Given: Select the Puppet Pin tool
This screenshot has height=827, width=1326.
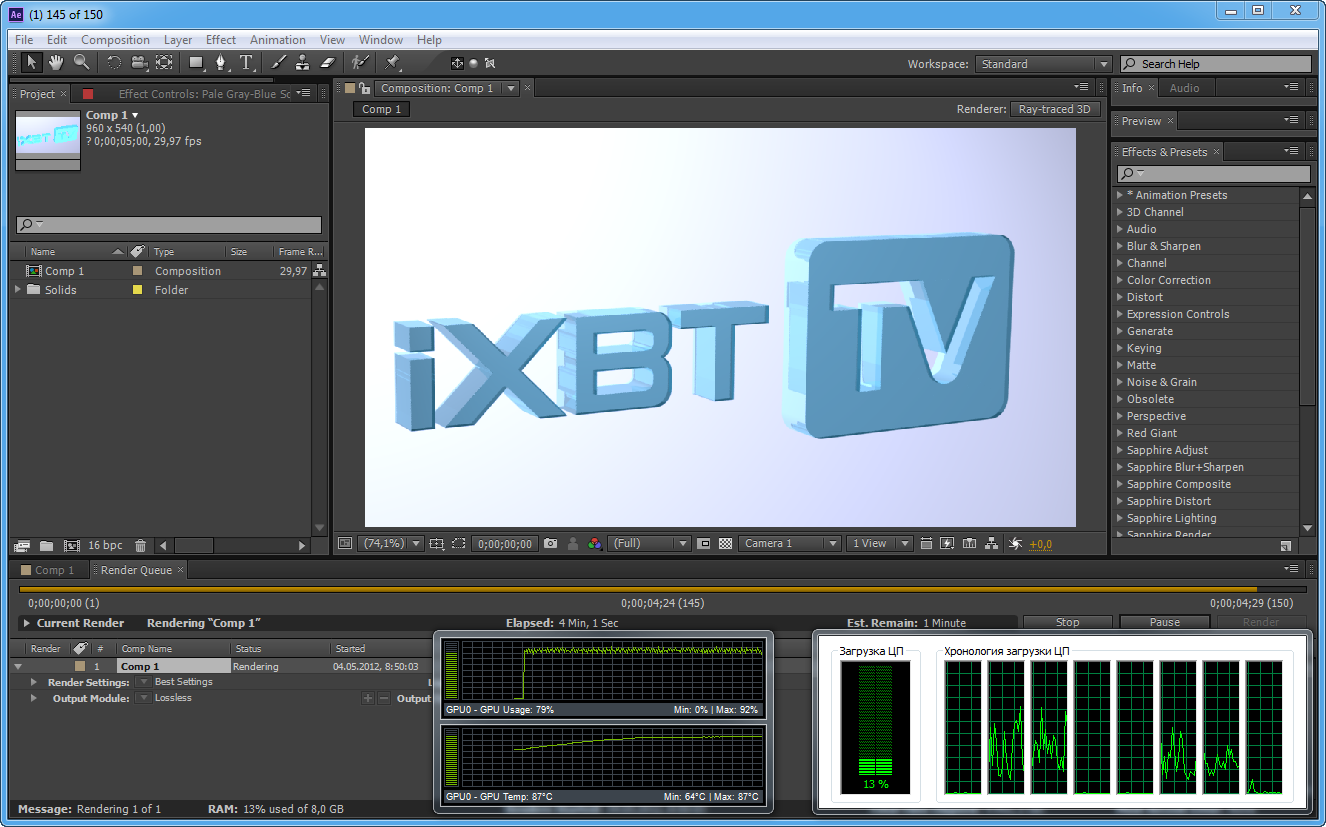Looking at the screenshot, I should (393, 63).
